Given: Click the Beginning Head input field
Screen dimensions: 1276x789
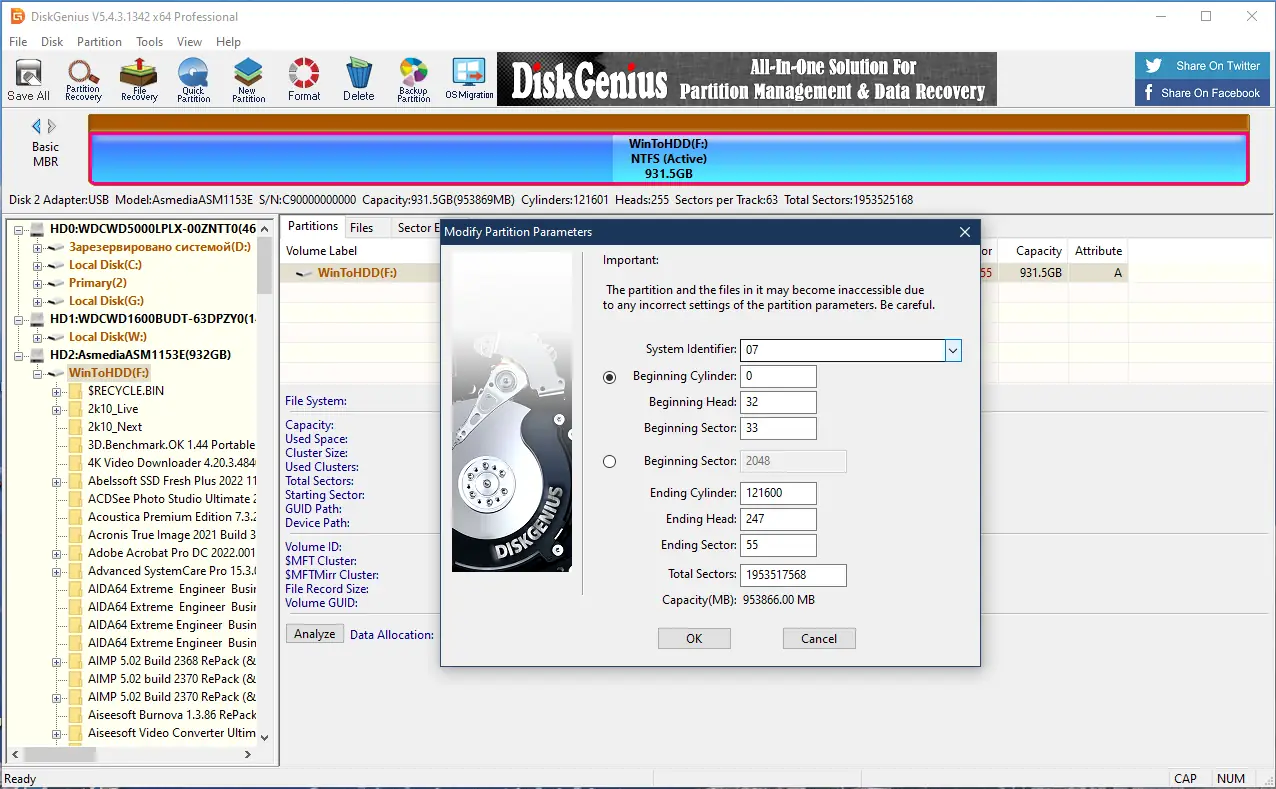Looking at the screenshot, I should point(779,403).
